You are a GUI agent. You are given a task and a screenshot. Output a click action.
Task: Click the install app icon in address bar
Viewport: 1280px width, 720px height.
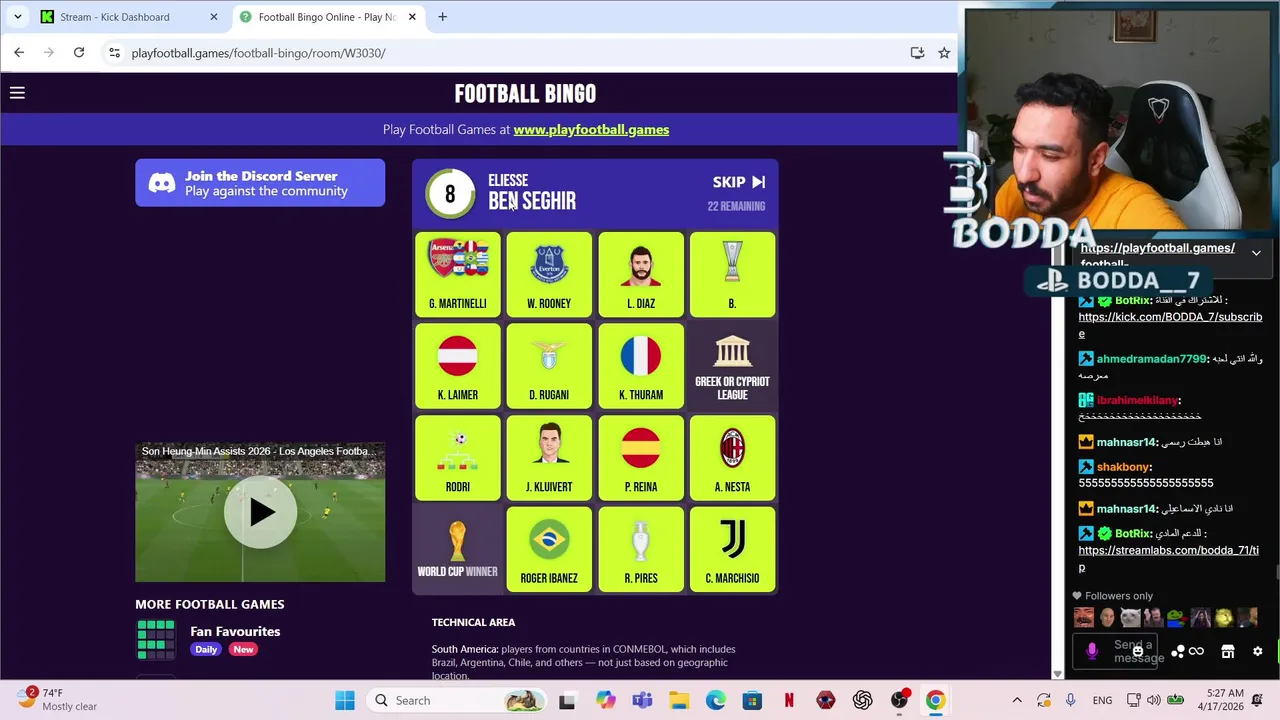coord(917,53)
